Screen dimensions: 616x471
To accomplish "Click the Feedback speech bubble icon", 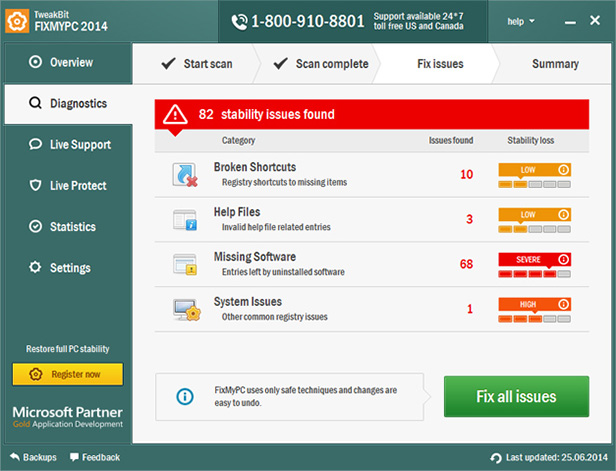I will point(74,457).
